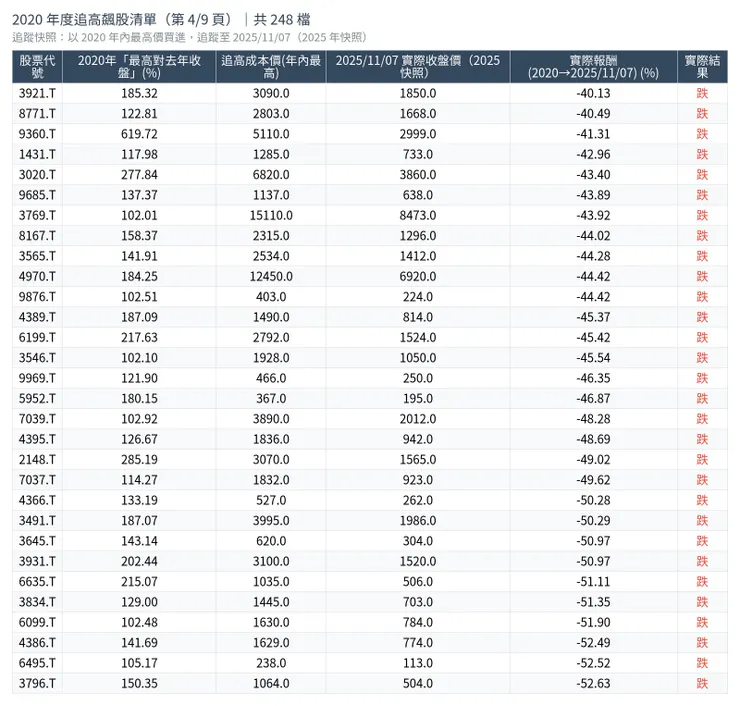
Task: Click stock code 3491.T
Action: pos(37,521)
